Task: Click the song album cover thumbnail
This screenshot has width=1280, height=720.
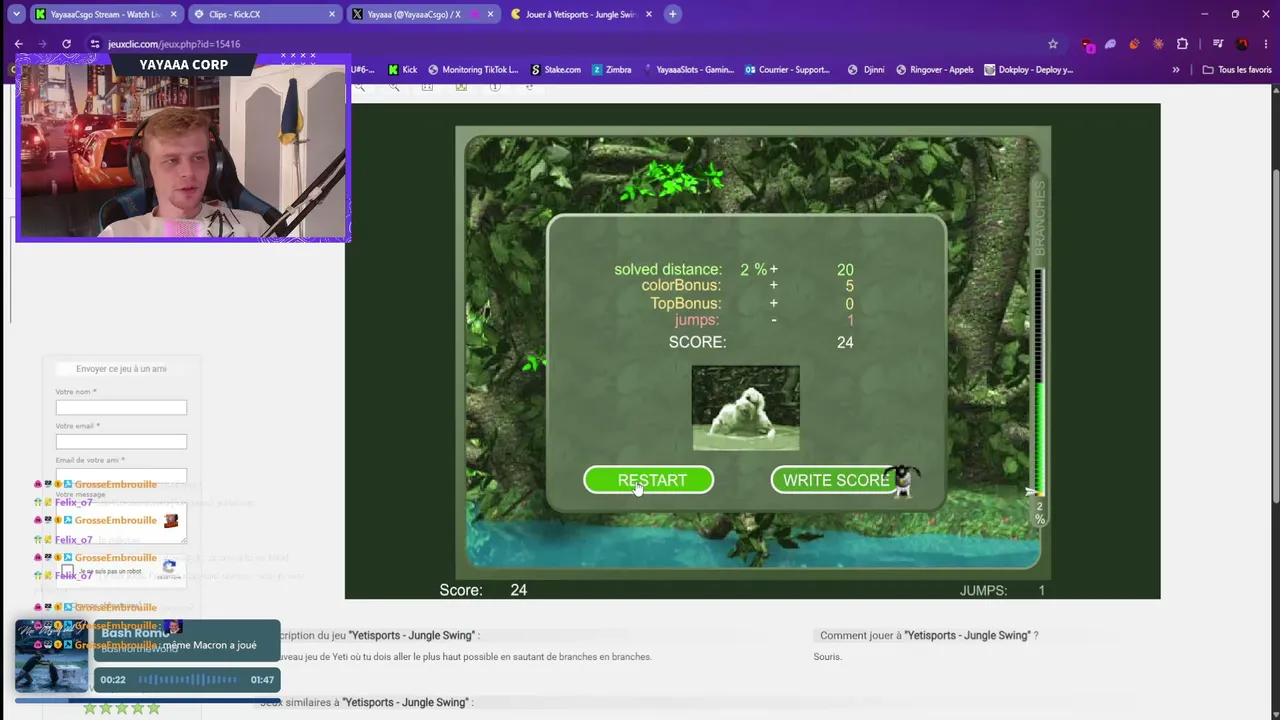Action: click(52, 656)
